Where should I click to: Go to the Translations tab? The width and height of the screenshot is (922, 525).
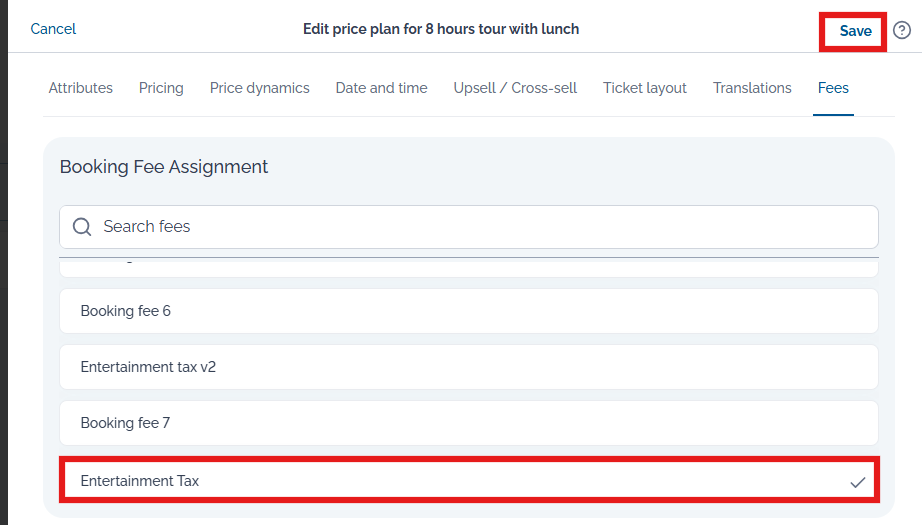[752, 88]
